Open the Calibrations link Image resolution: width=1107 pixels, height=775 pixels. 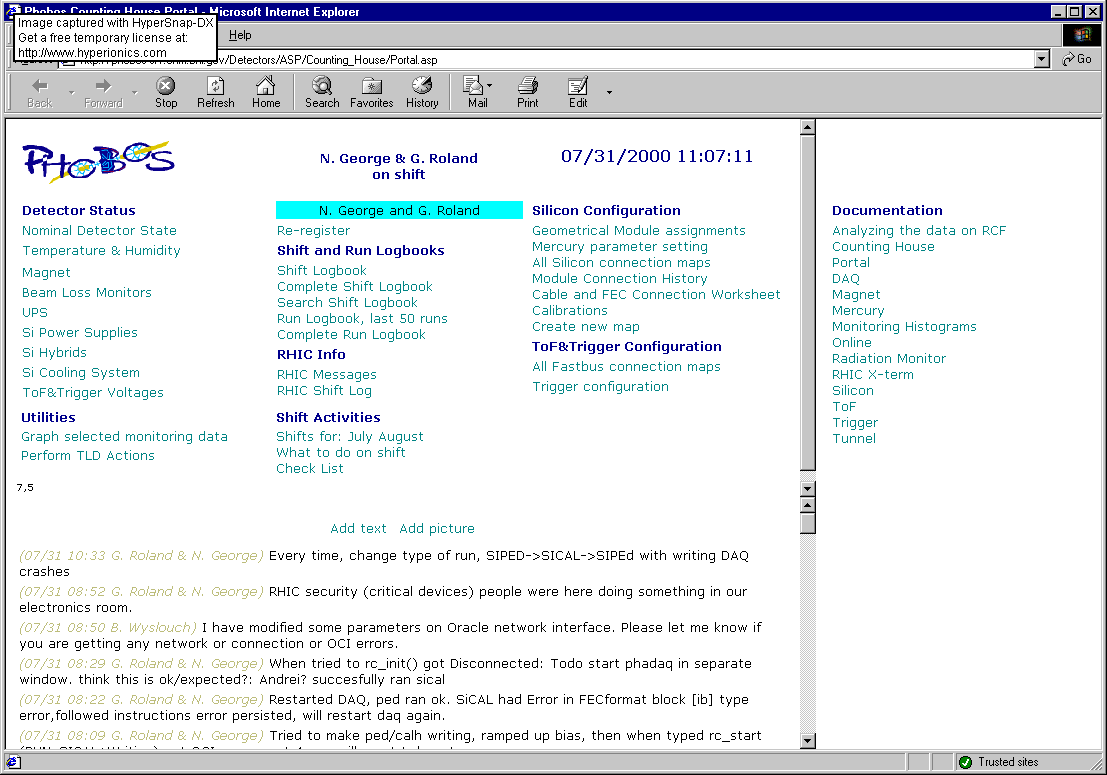570,311
